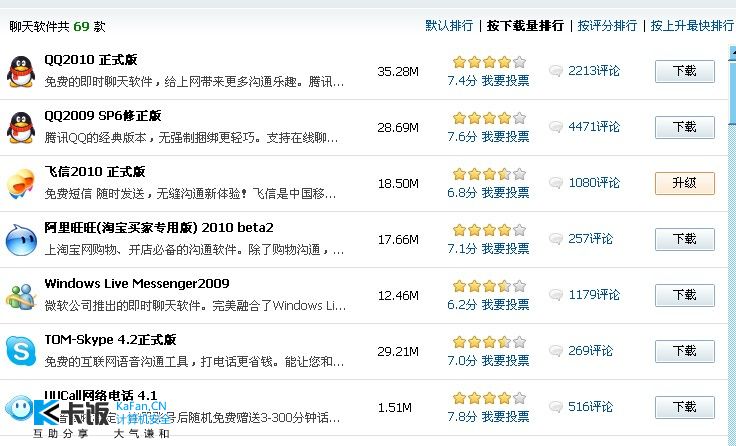Click the star rating for 飞信2010

point(489,174)
